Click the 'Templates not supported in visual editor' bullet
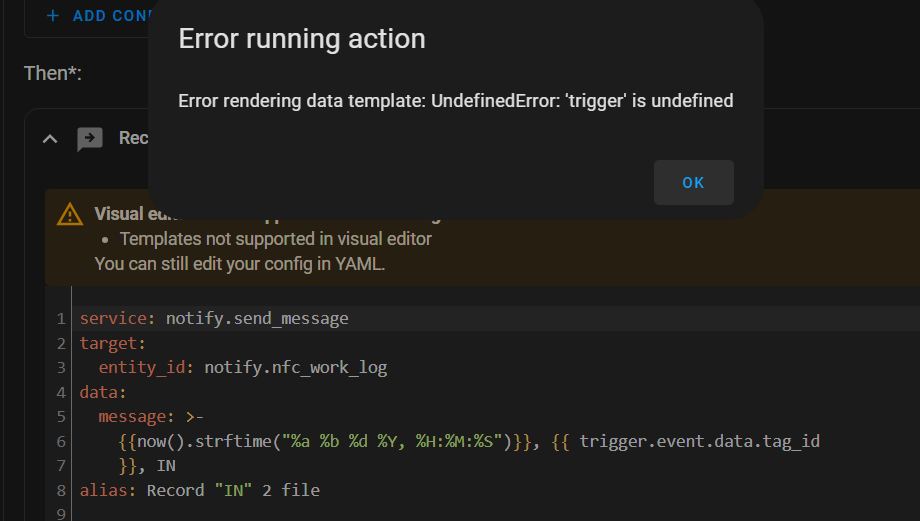 click(x=276, y=239)
